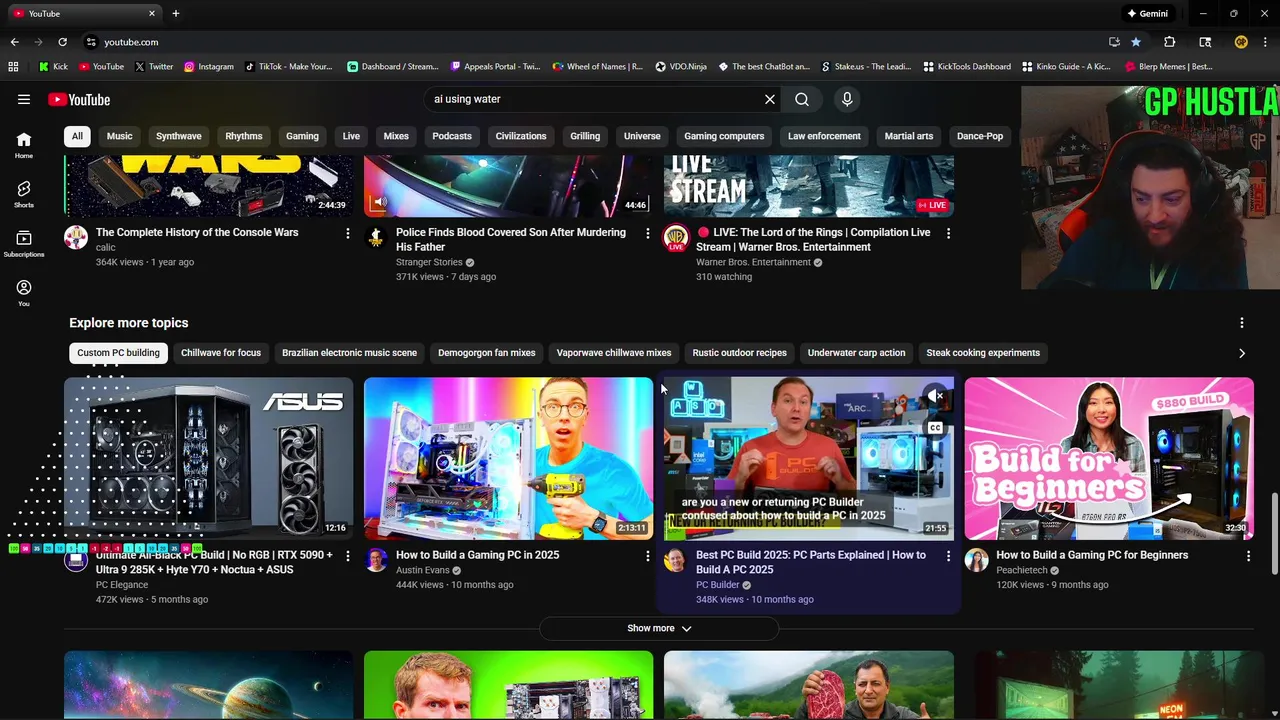Select Rustic outdoor recipes topic
The width and height of the screenshot is (1280, 720).
pyautogui.click(x=740, y=353)
